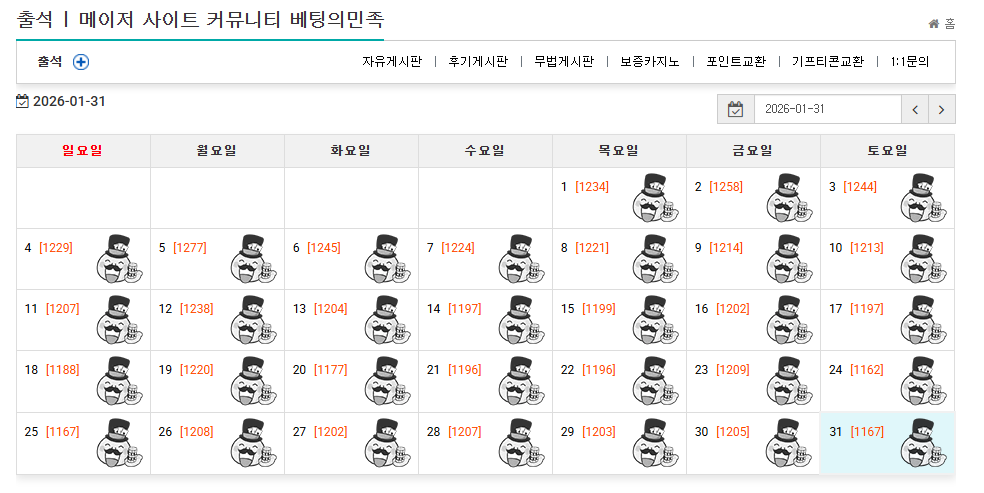Open the calendar picker icon

[x=735, y=109]
